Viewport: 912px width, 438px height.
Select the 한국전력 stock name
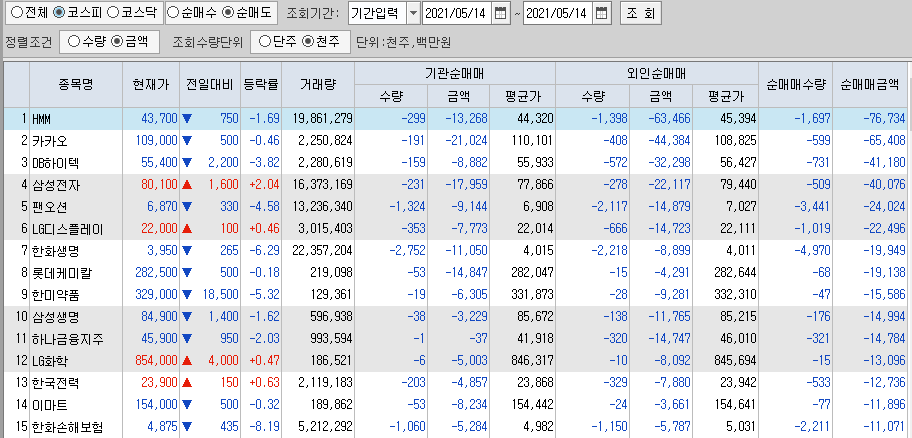[x=56, y=383]
